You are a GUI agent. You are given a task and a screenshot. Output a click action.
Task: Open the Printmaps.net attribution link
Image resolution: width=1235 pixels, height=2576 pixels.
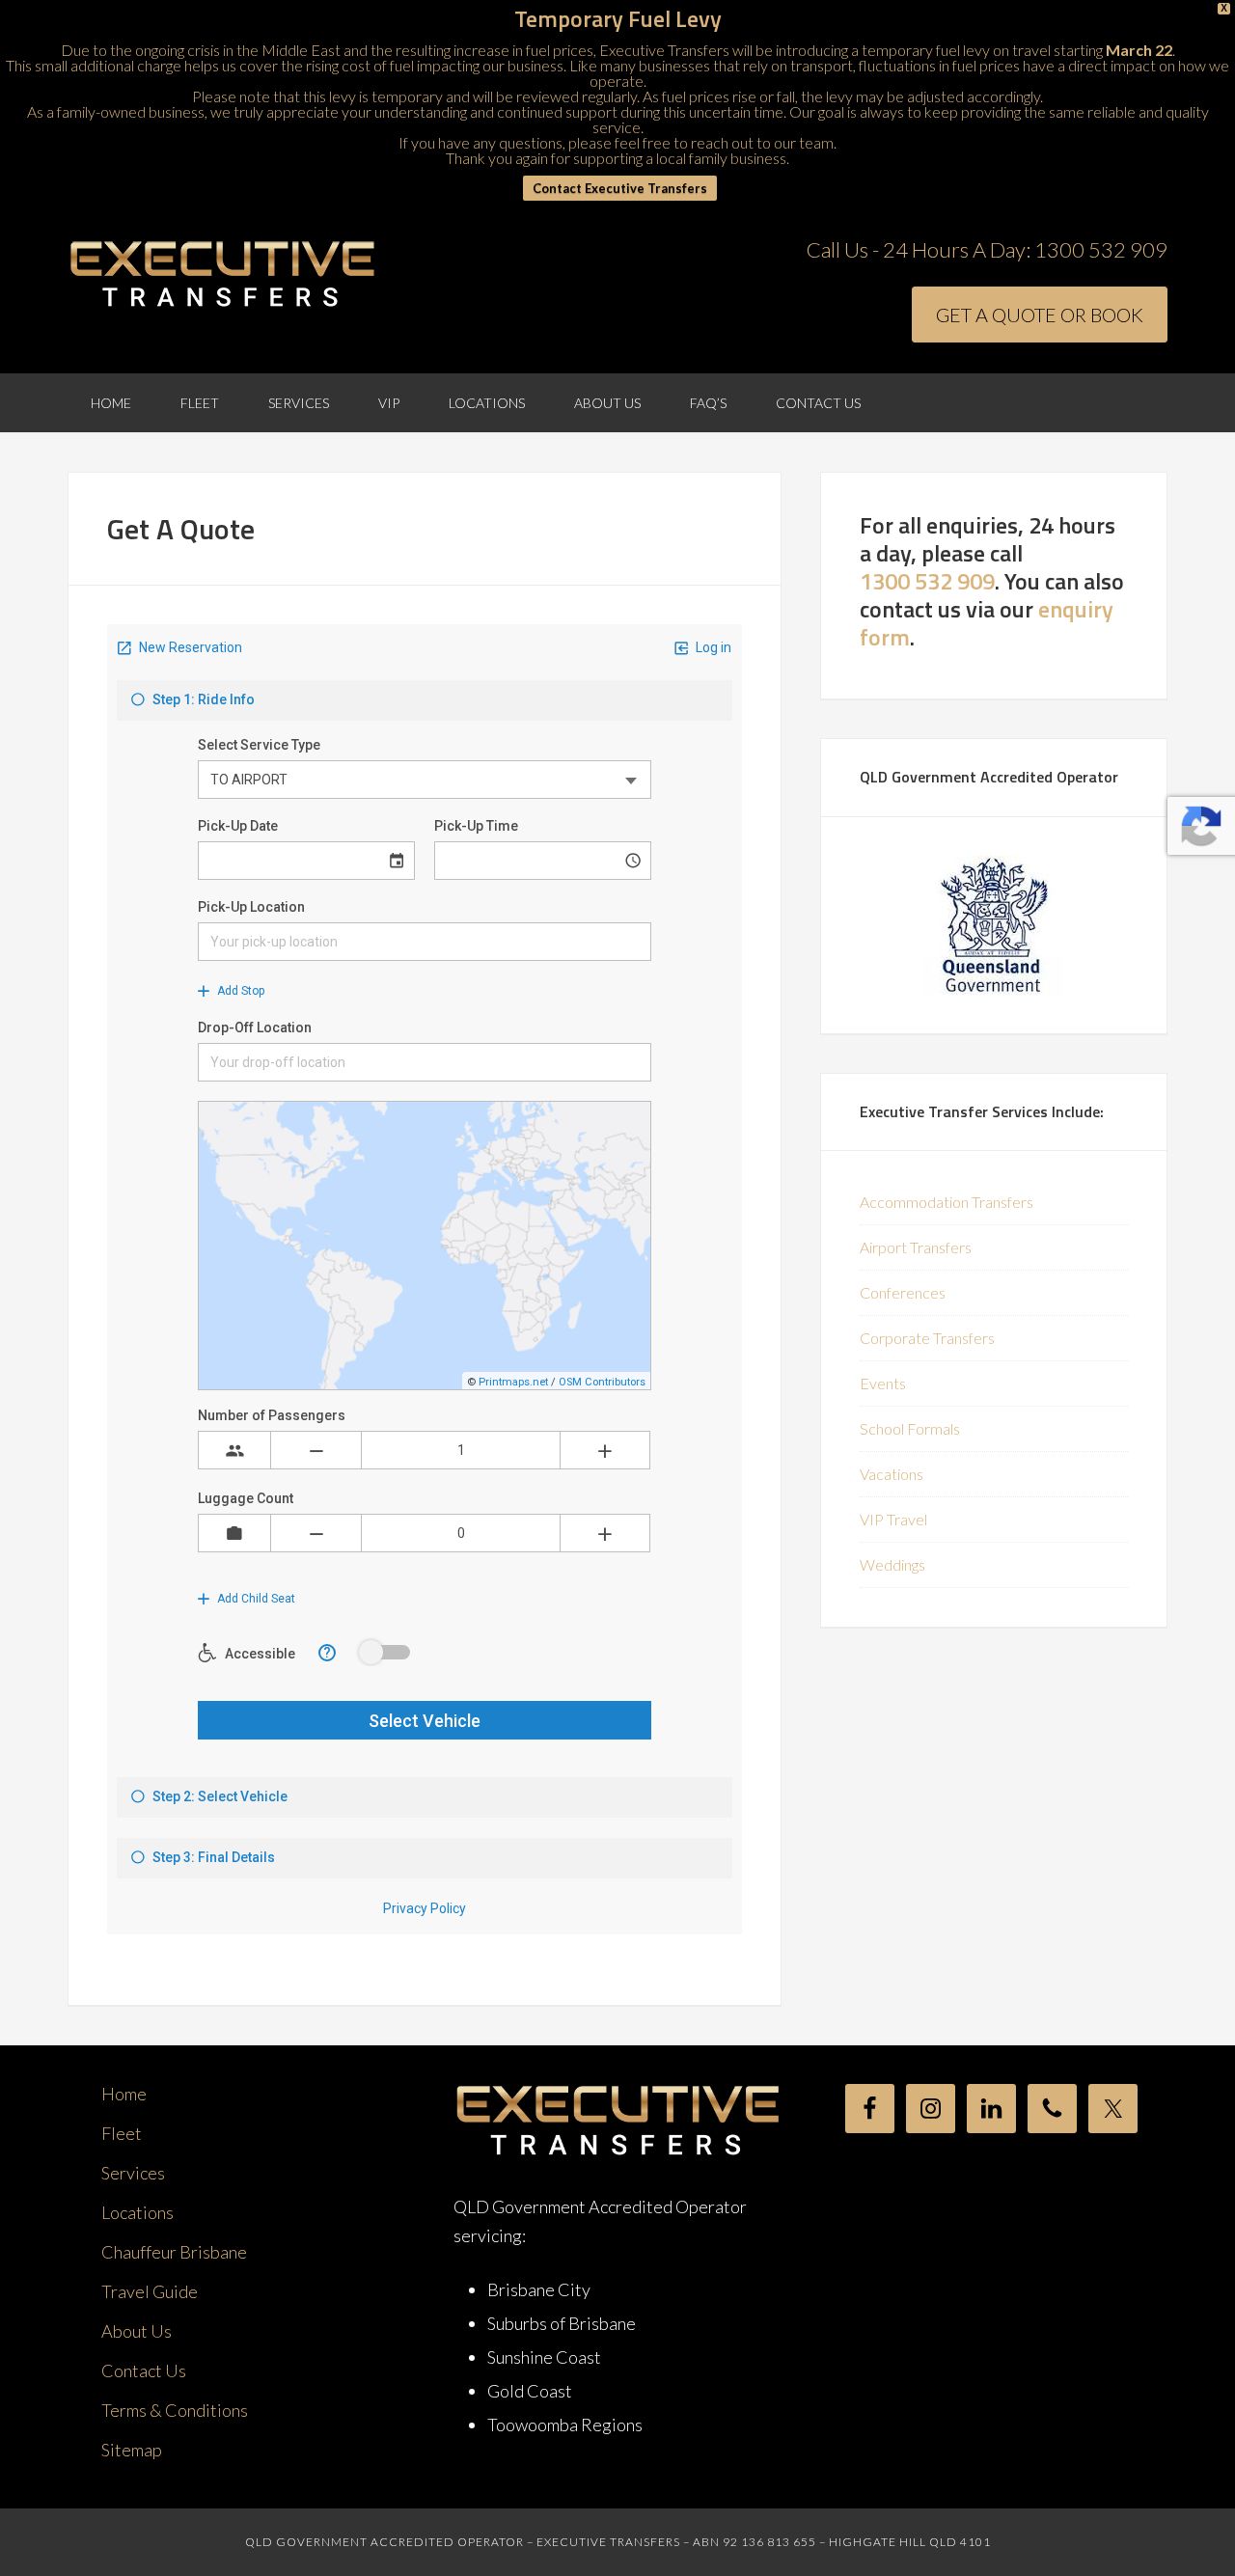[x=513, y=1382]
